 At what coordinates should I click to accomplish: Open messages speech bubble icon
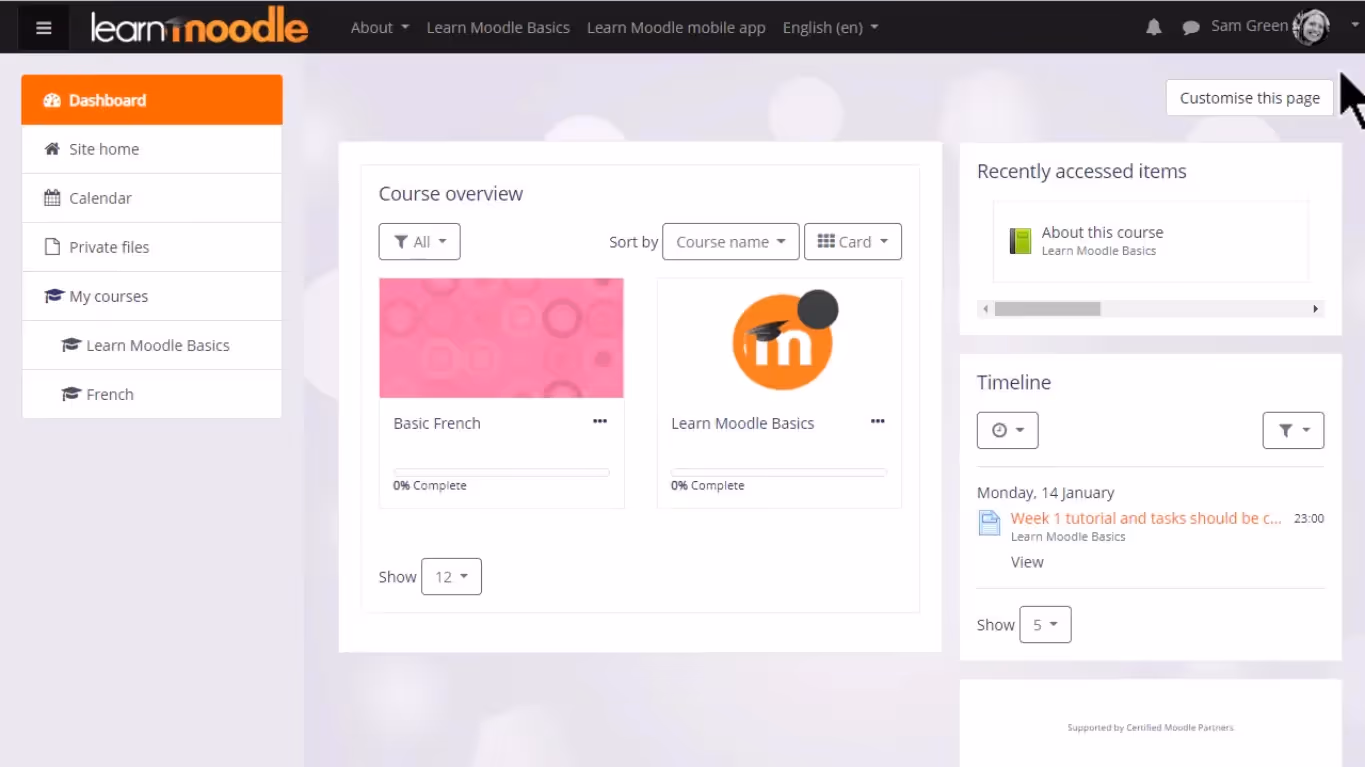[1190, 28]
